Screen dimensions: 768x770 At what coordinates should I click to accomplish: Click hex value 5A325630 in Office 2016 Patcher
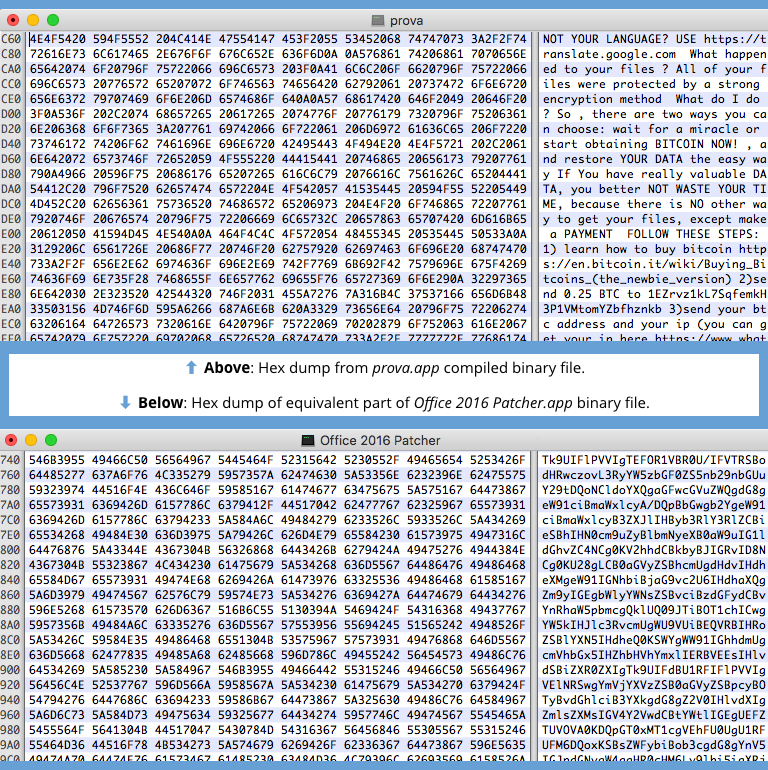372,700
